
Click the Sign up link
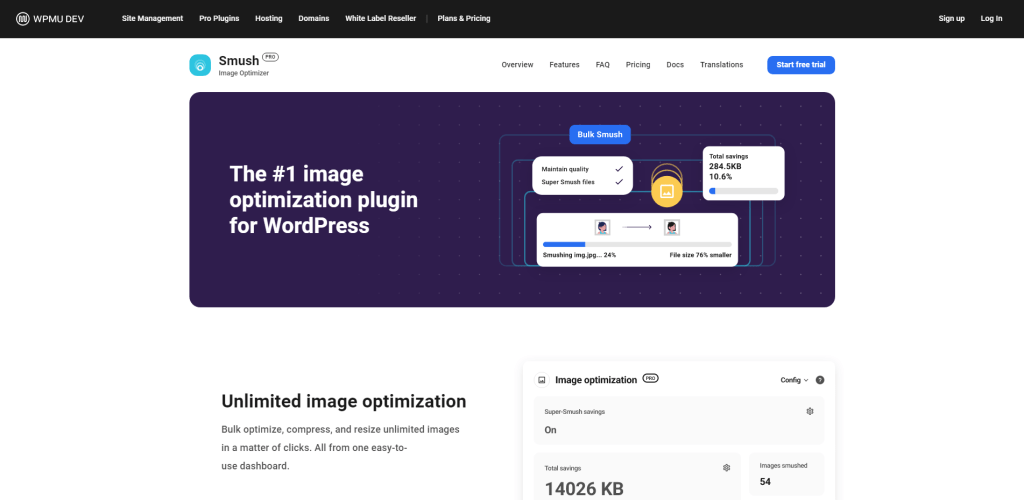tap(952, 18)
